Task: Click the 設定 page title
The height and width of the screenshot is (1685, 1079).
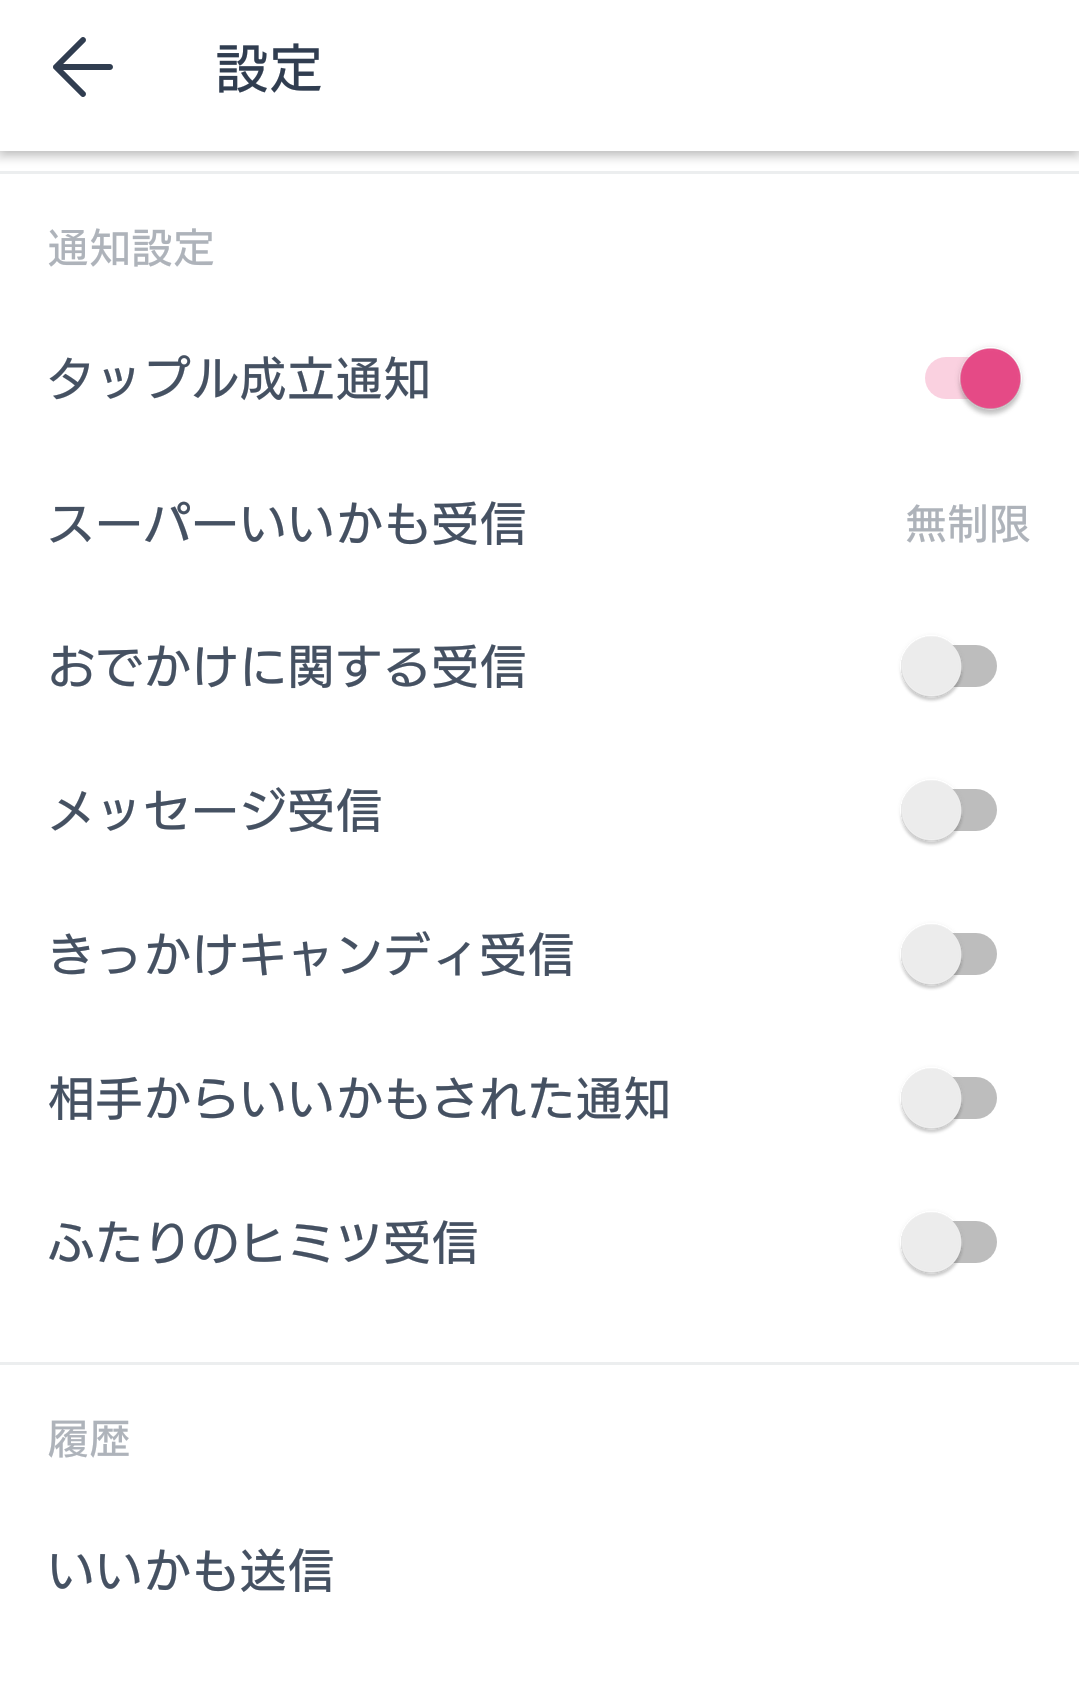Action: pos(269,69)
